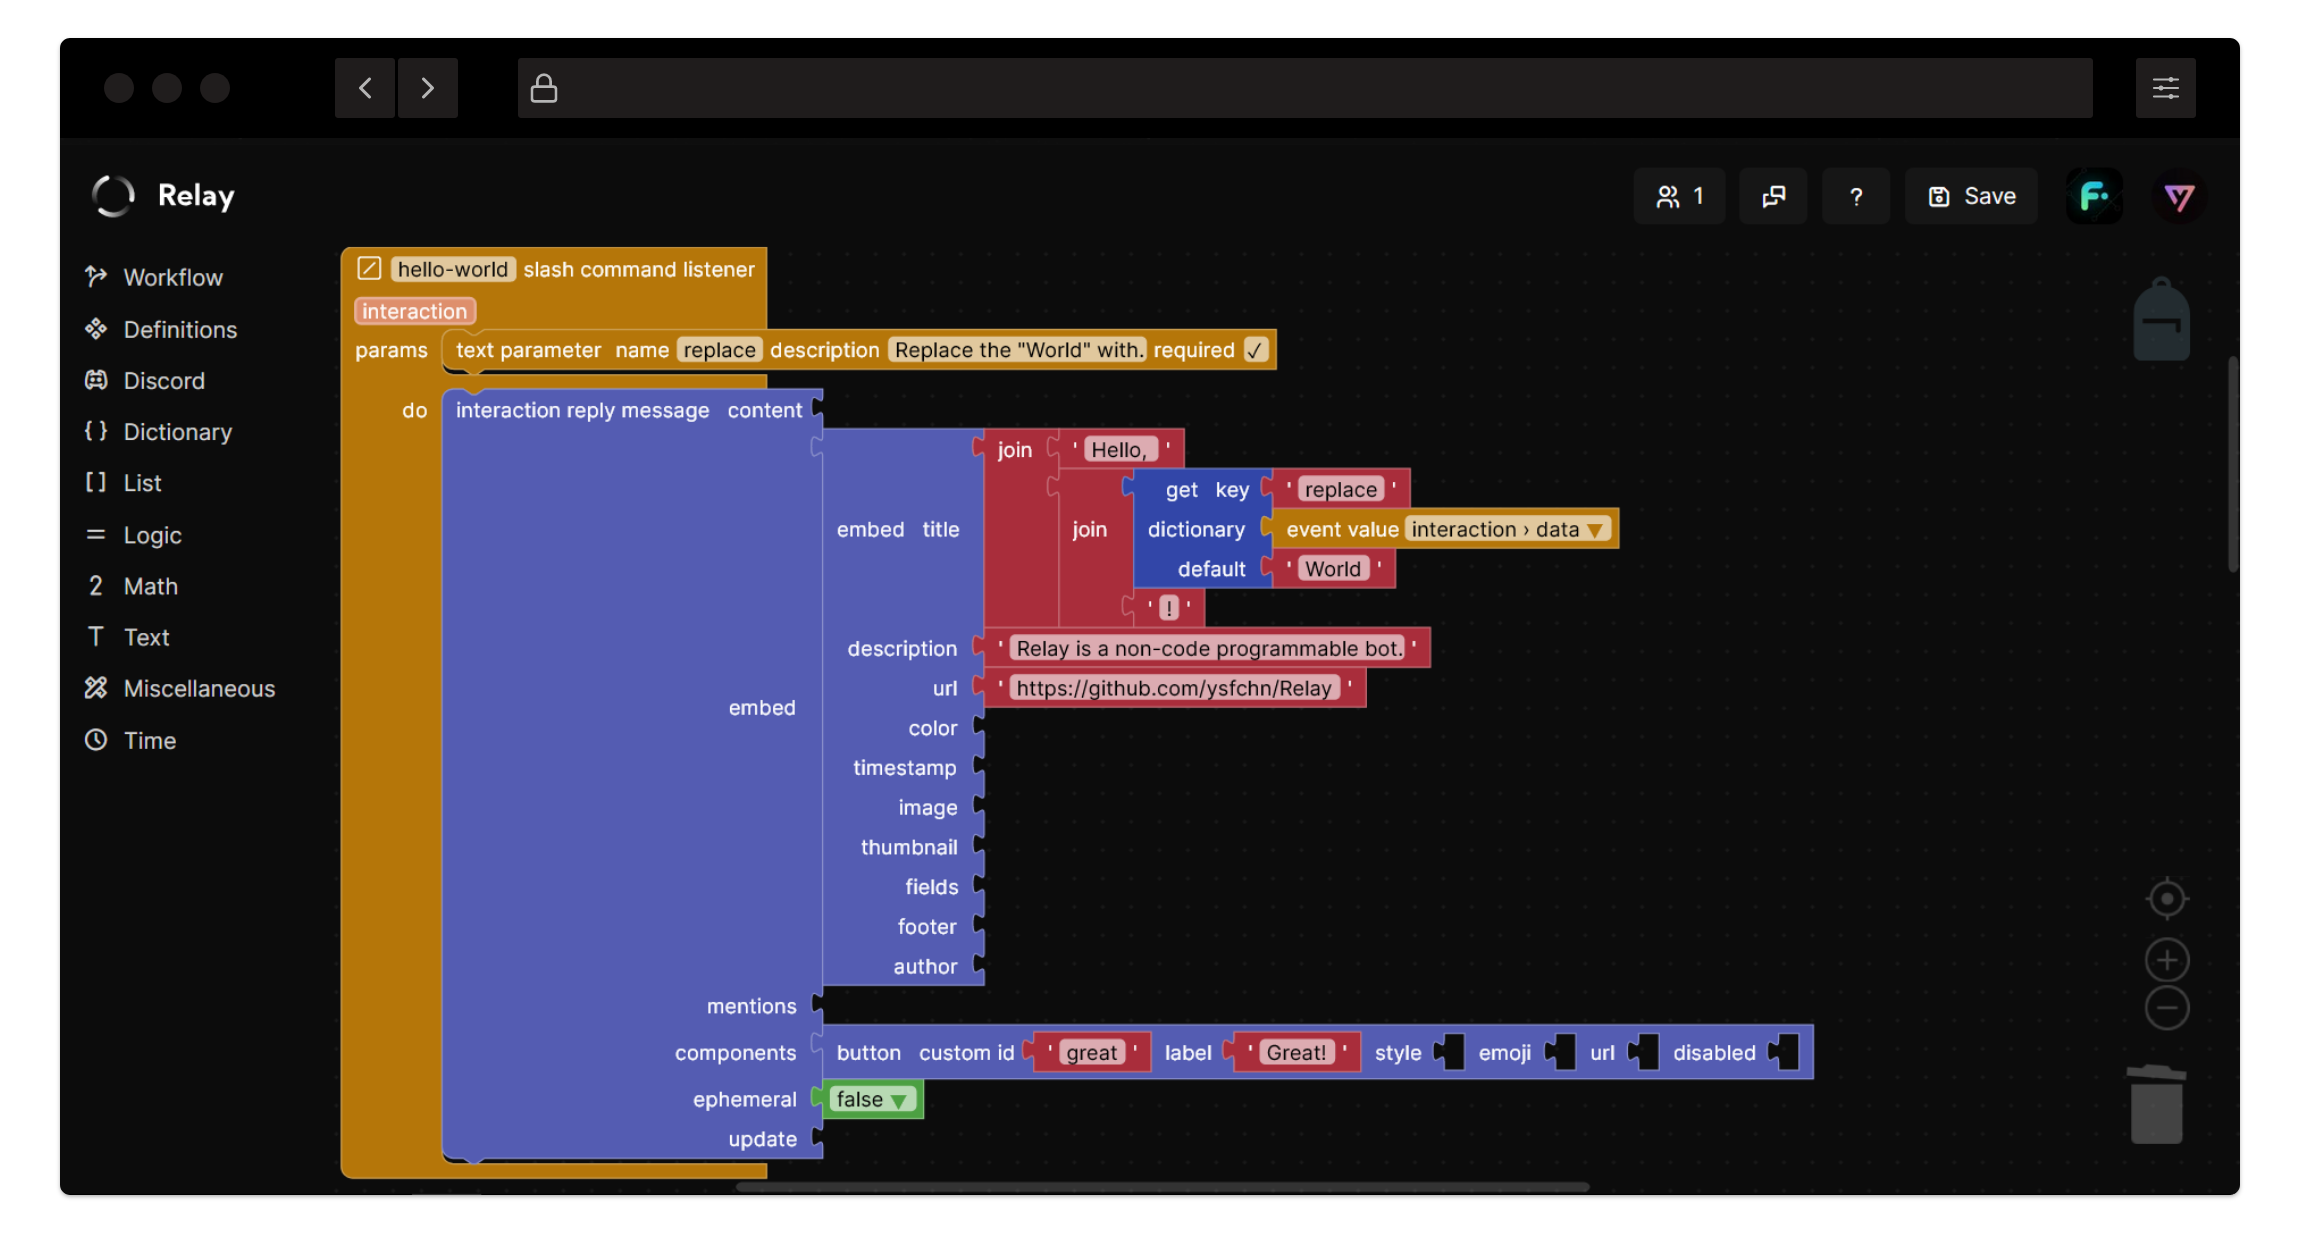
Task: Center workspace with the crosshair icon
Action: coord(2167,899)
